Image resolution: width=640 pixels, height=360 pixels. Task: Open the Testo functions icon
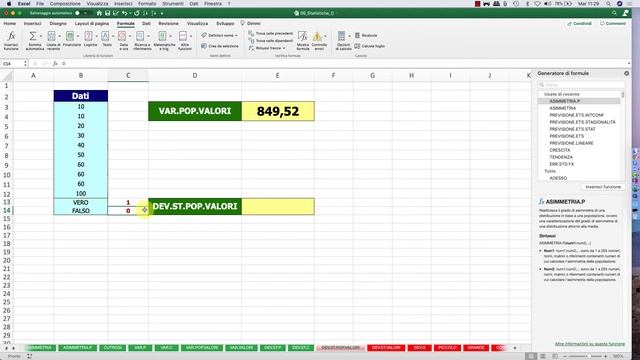click(x=105, y=36)
